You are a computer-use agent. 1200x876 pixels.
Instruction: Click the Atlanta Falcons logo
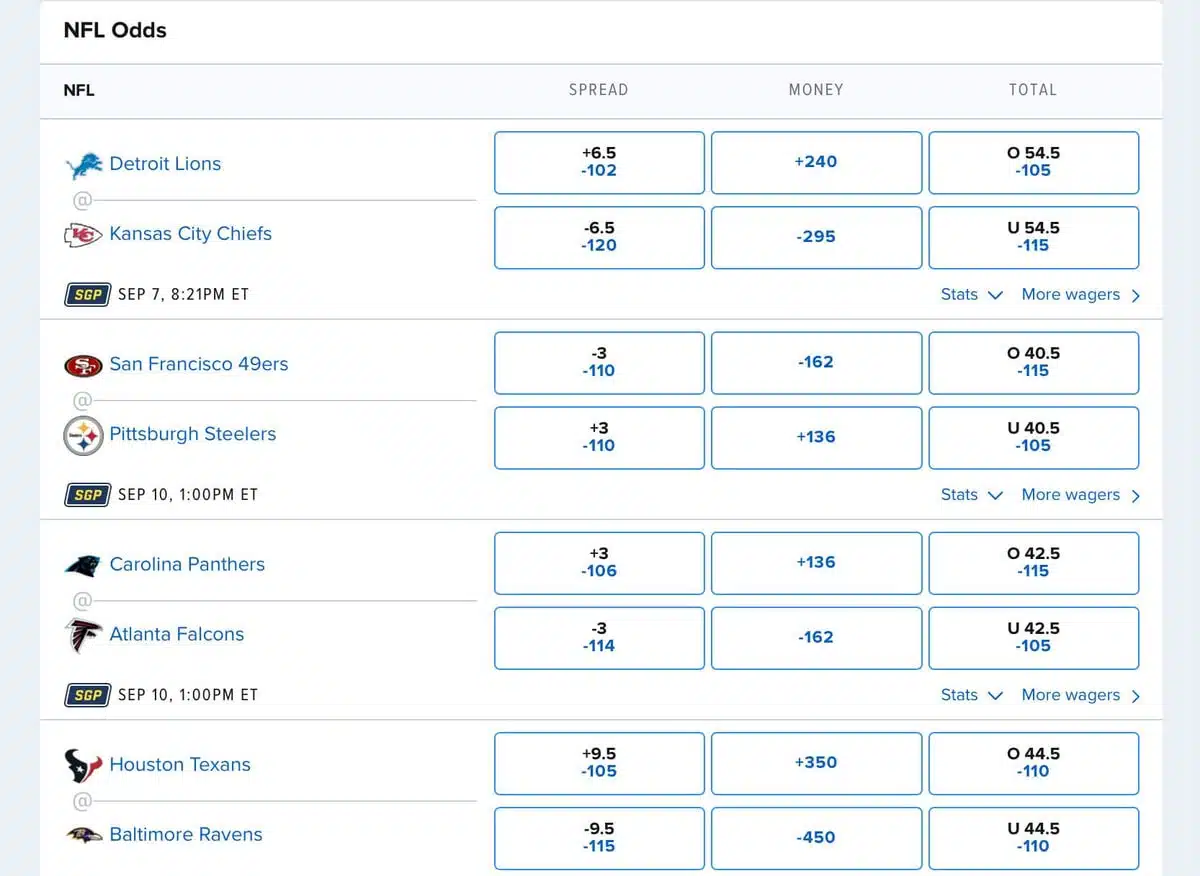pos(84,636)
